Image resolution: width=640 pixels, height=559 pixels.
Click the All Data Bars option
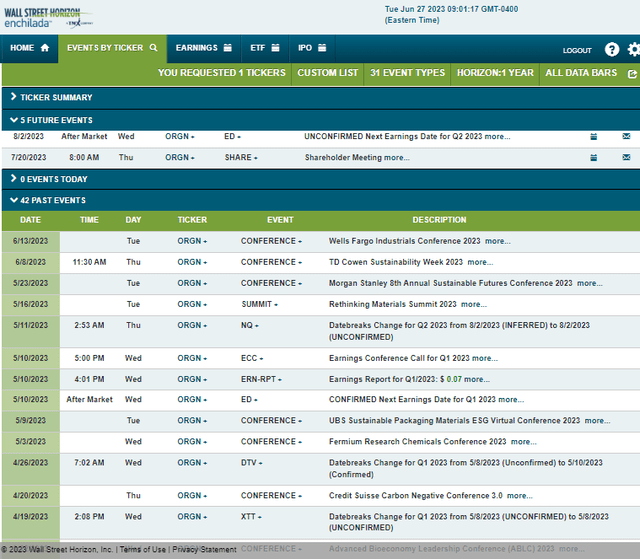point(581,73)
